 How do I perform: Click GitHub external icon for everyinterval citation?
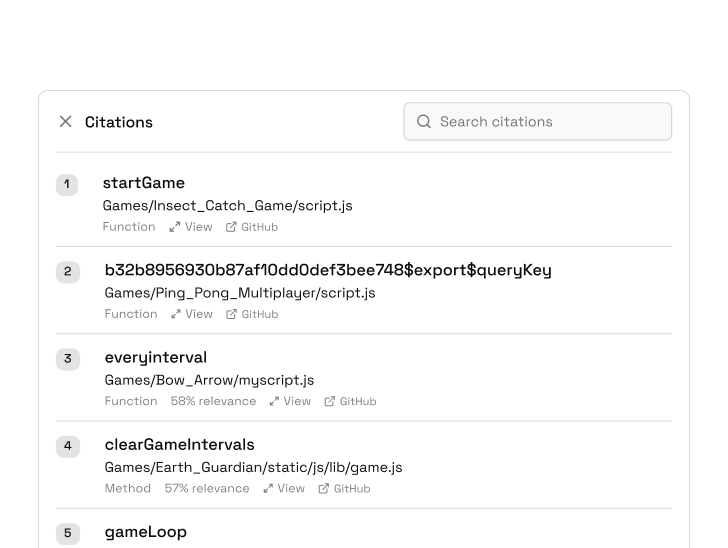(330, 401)
